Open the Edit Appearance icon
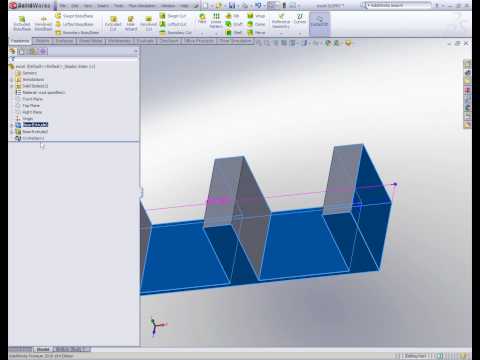The height and width of the screenshot is (360, 480). click(x=328, y=43)
